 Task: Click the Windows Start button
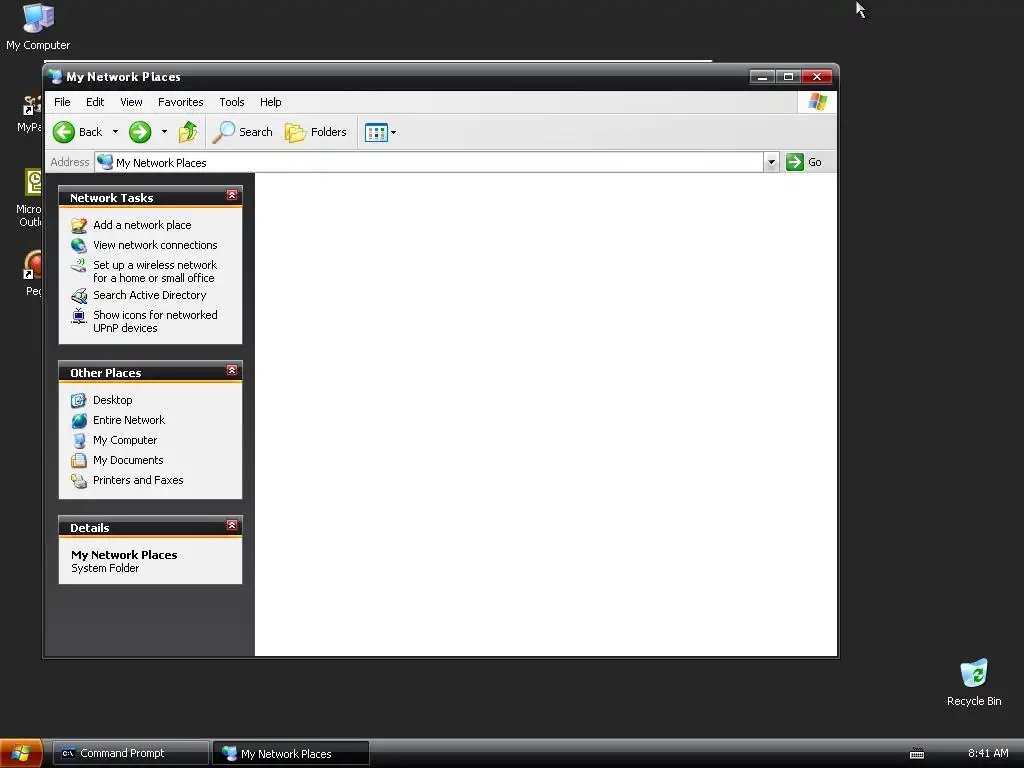point(21,753)
